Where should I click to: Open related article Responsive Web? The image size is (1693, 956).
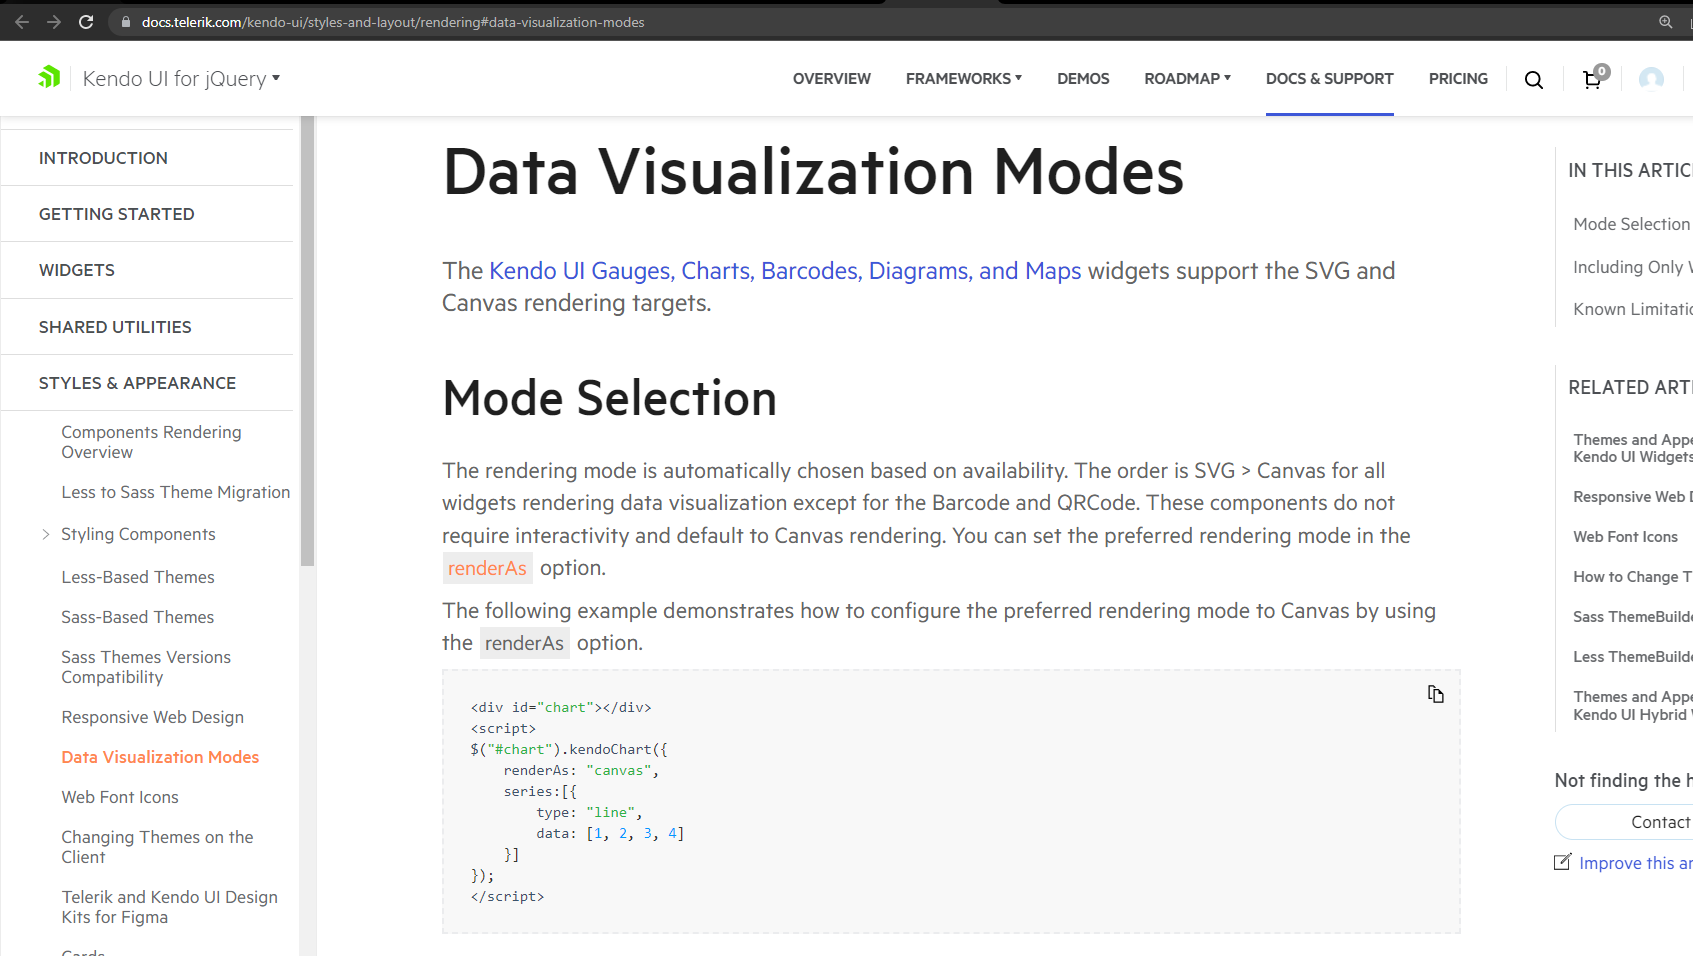coord(1633,497)
